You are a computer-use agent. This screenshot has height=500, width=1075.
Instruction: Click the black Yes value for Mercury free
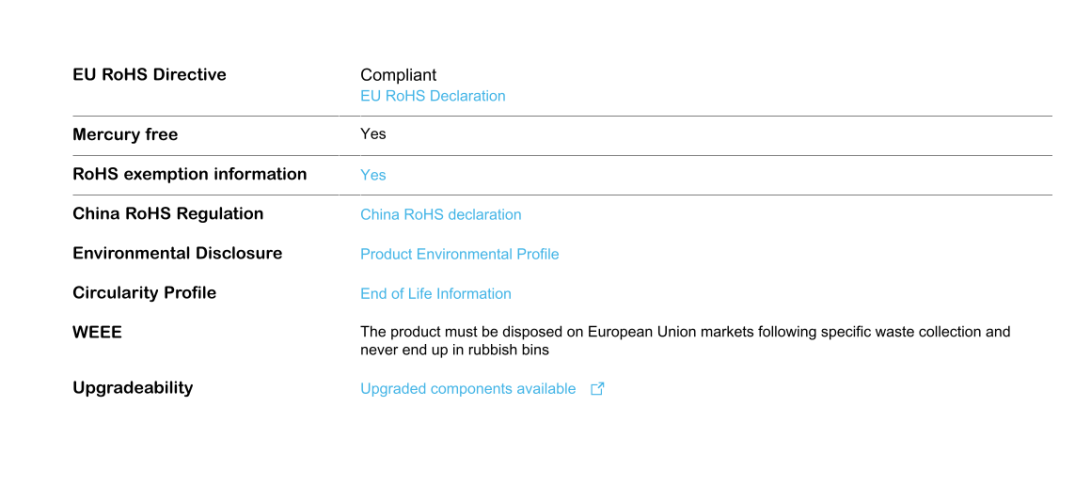pos(373,134)
